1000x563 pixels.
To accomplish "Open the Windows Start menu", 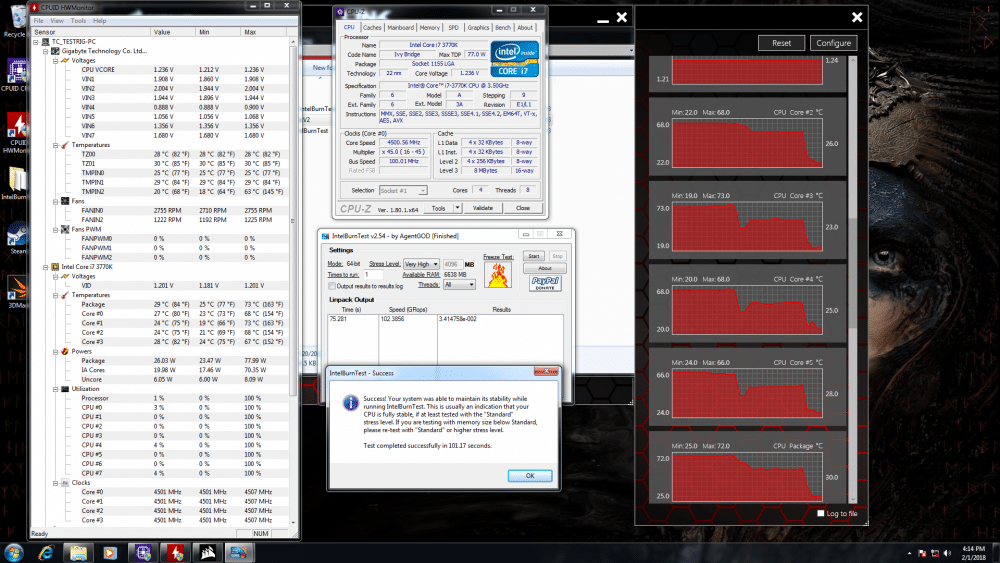I will click(14, 552).
